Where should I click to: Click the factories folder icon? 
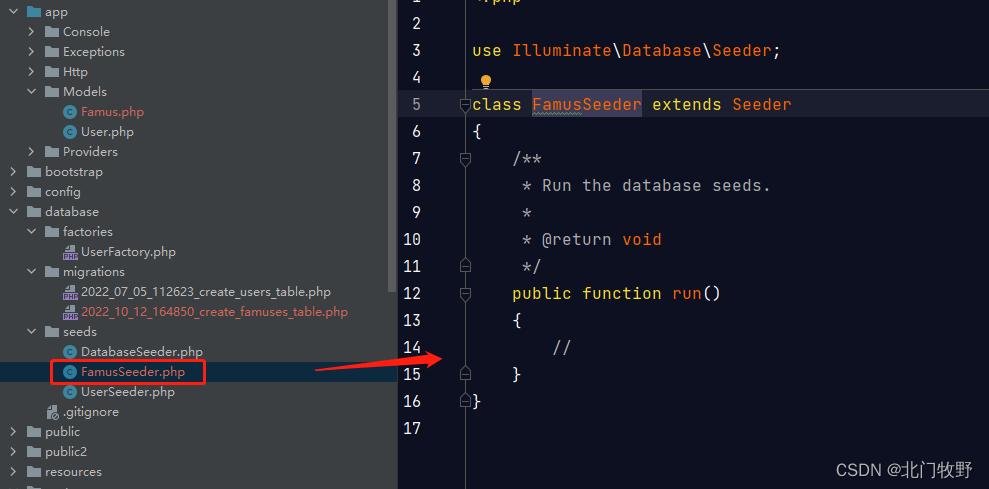(x=52, y=232)
